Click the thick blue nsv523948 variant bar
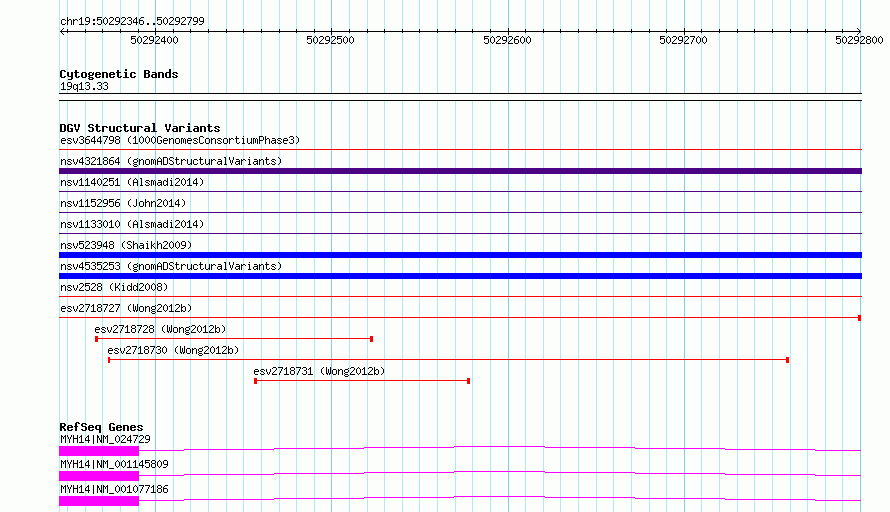This screenshot has width=890, height=512. (460, 255)
